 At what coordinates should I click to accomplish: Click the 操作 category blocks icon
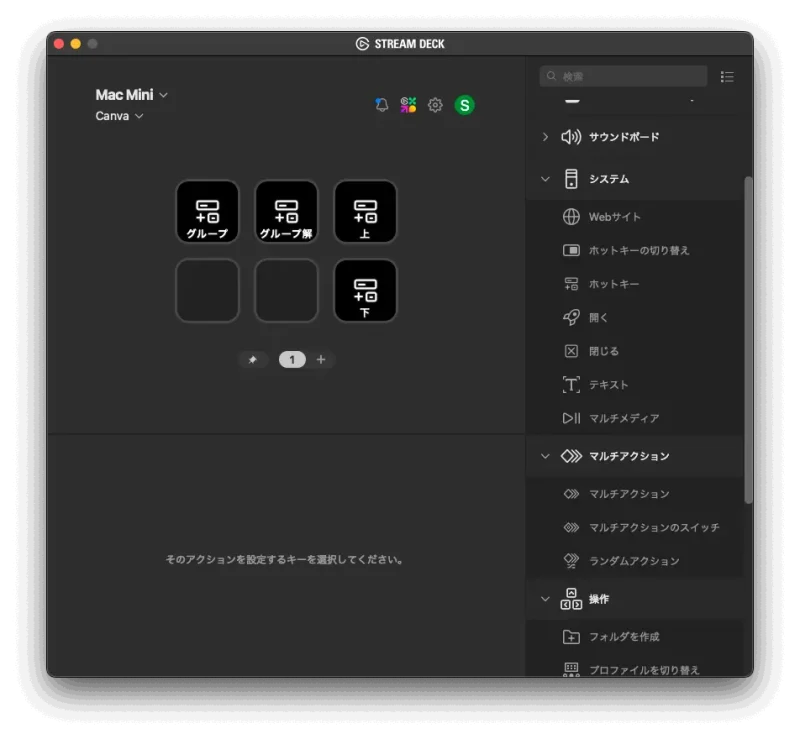tap(571, 599)
